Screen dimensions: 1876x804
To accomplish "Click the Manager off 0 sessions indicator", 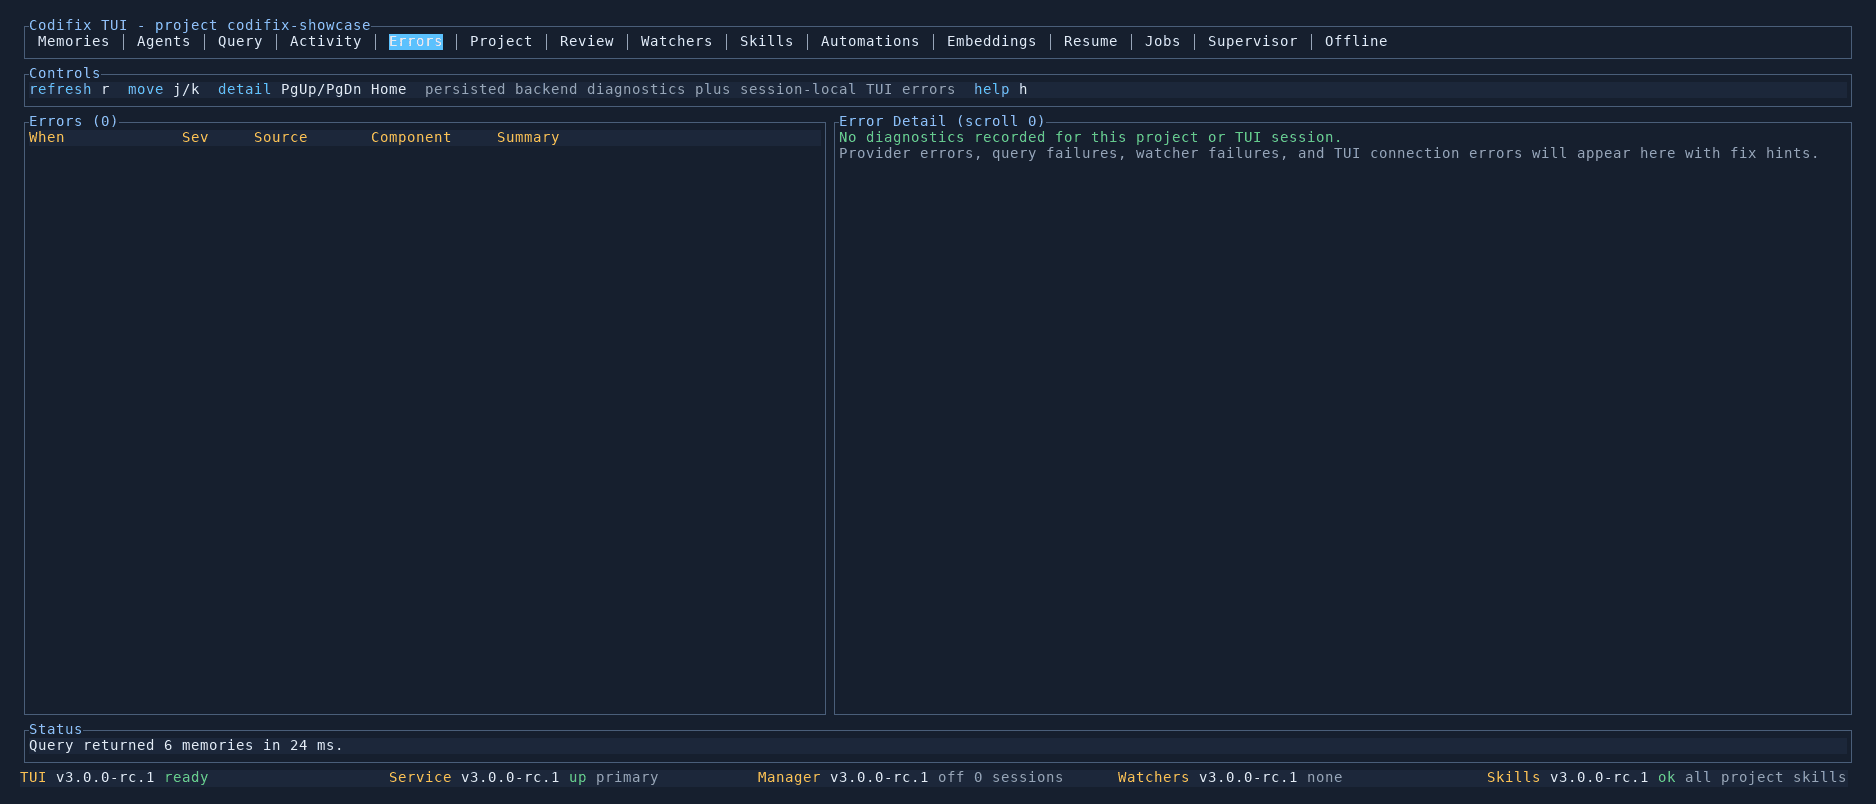I will 910,777.
